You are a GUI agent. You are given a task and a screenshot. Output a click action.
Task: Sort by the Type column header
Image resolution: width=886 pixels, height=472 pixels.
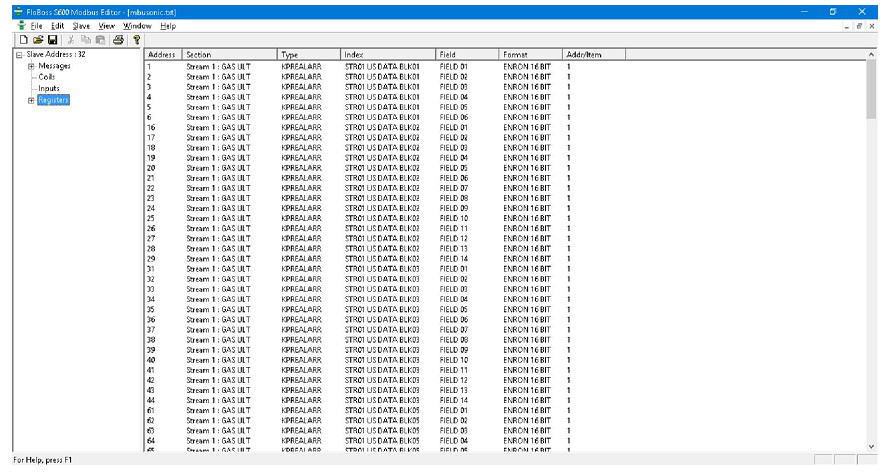[x=309, y=55]
